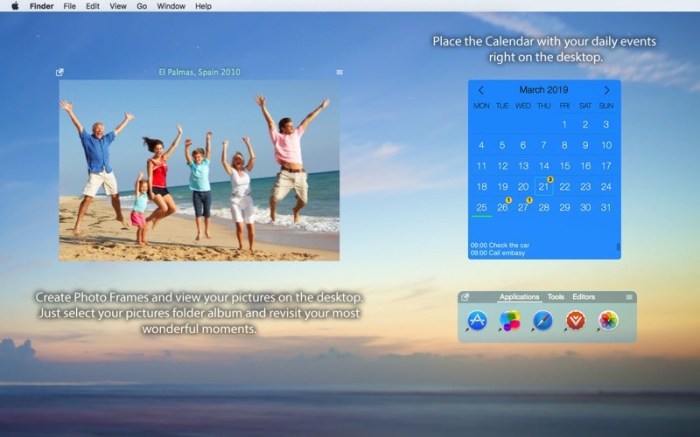
Task: Select March 21 in the calendar
Action: 544,186
